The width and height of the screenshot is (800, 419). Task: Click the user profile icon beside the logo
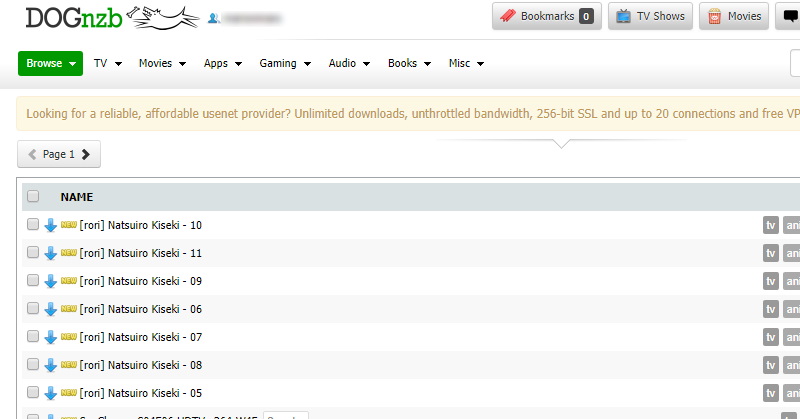click(213, 19)
